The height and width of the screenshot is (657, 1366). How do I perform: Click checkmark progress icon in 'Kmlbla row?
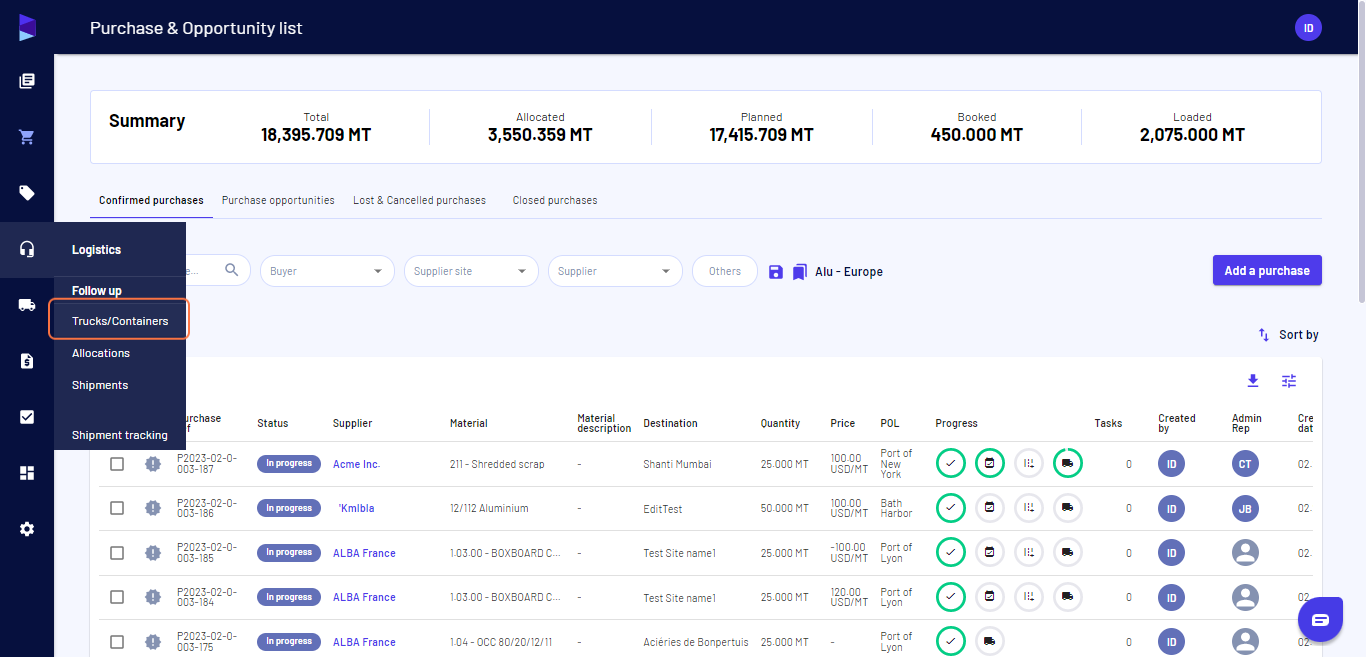point(951,508)
